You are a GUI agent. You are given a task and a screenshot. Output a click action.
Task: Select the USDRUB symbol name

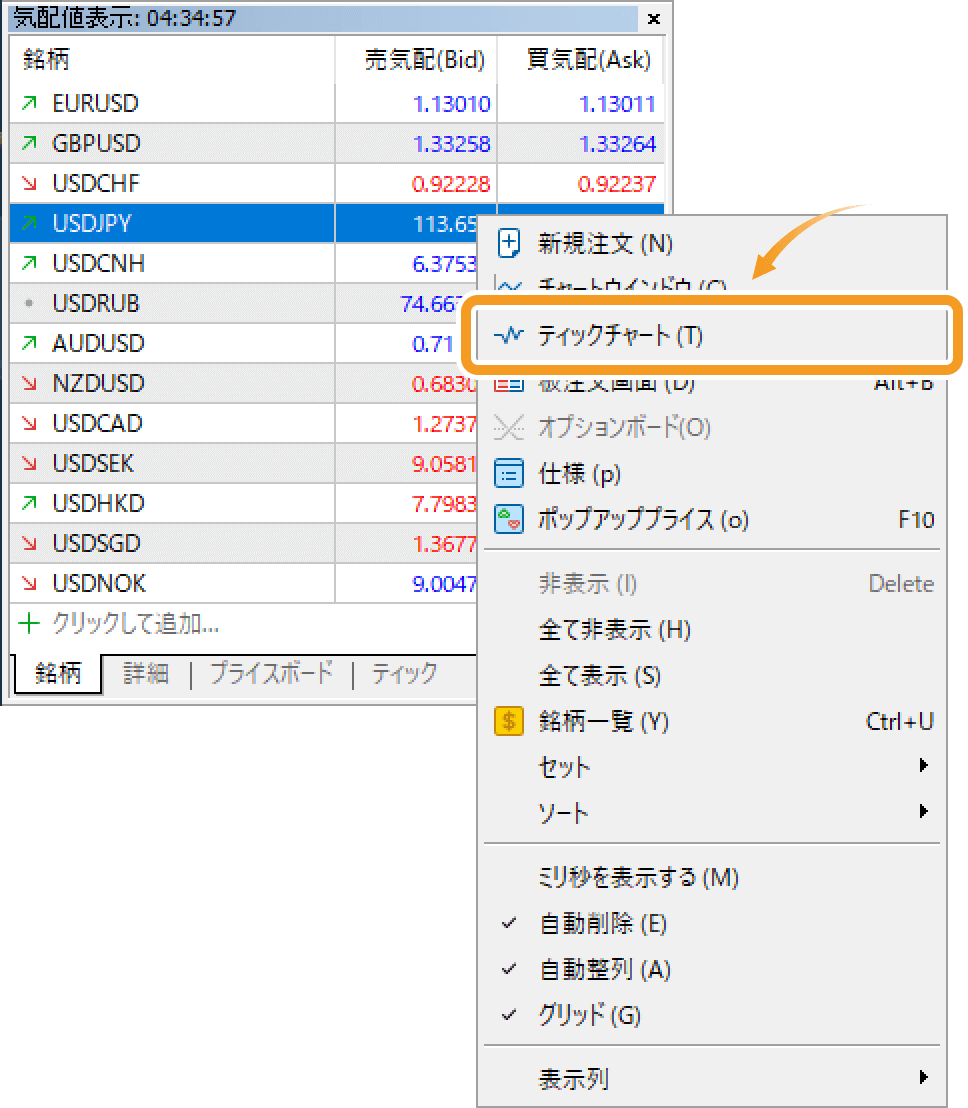(96, 303)
